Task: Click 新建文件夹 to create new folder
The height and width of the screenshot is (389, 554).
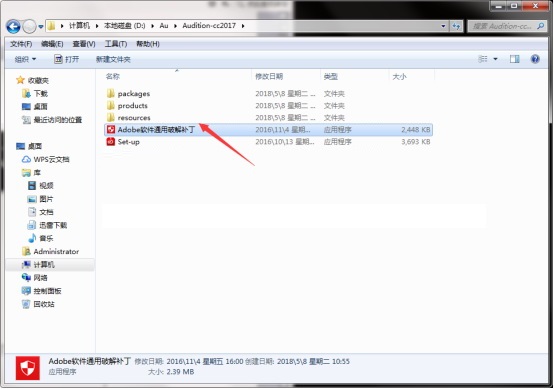Action: (x=113, y=59)
